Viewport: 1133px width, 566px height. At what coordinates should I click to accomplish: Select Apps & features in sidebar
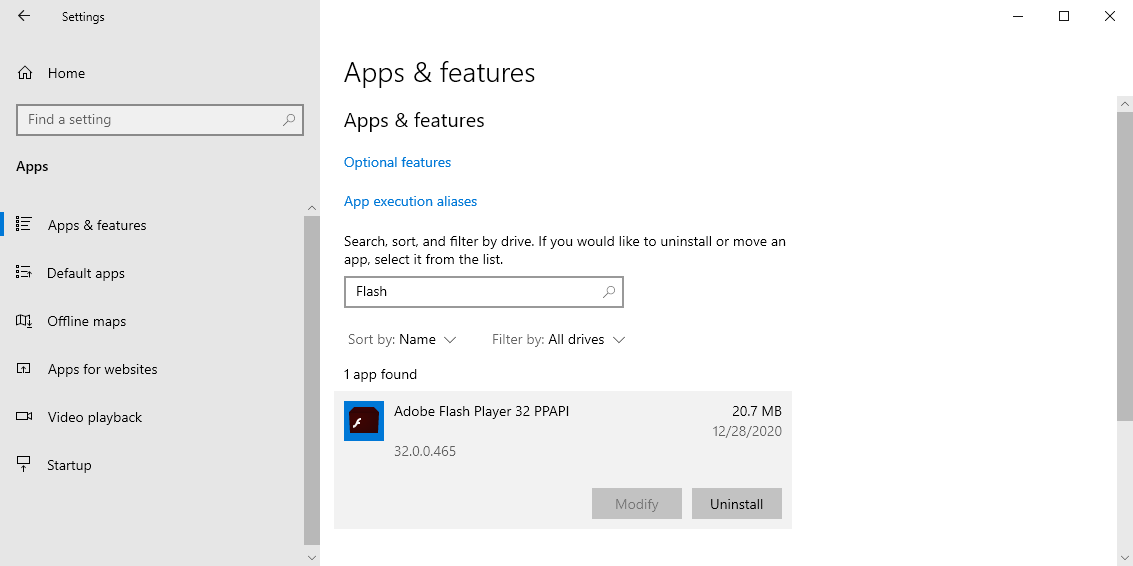tap(97, 225)
